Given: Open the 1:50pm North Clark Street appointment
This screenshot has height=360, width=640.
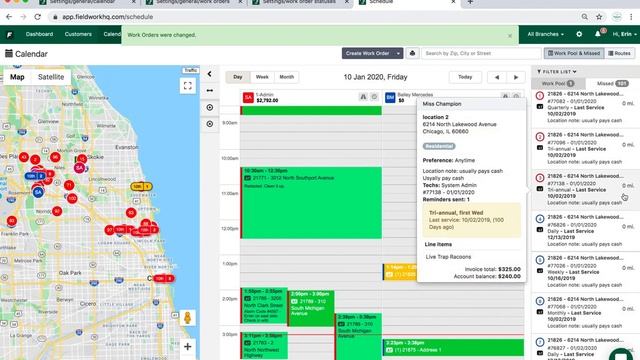Looking at the screenshot, I should click(264, 305).
